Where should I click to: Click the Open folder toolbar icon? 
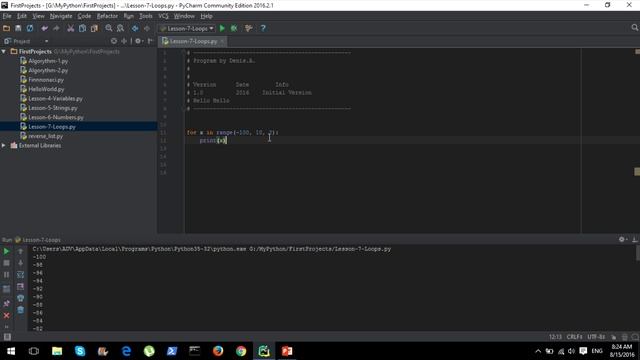pos(7,29)
